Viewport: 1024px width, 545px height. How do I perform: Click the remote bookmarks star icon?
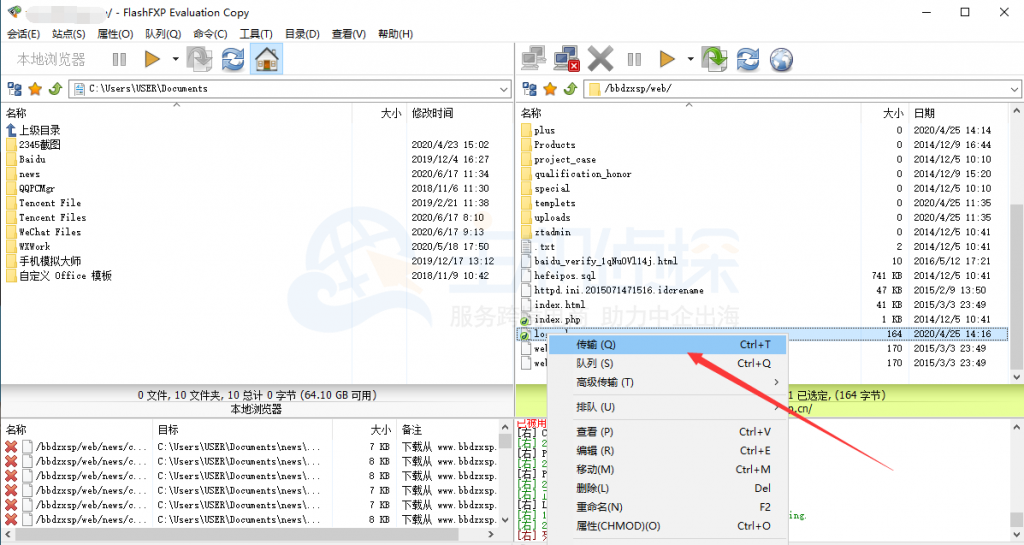550,89
